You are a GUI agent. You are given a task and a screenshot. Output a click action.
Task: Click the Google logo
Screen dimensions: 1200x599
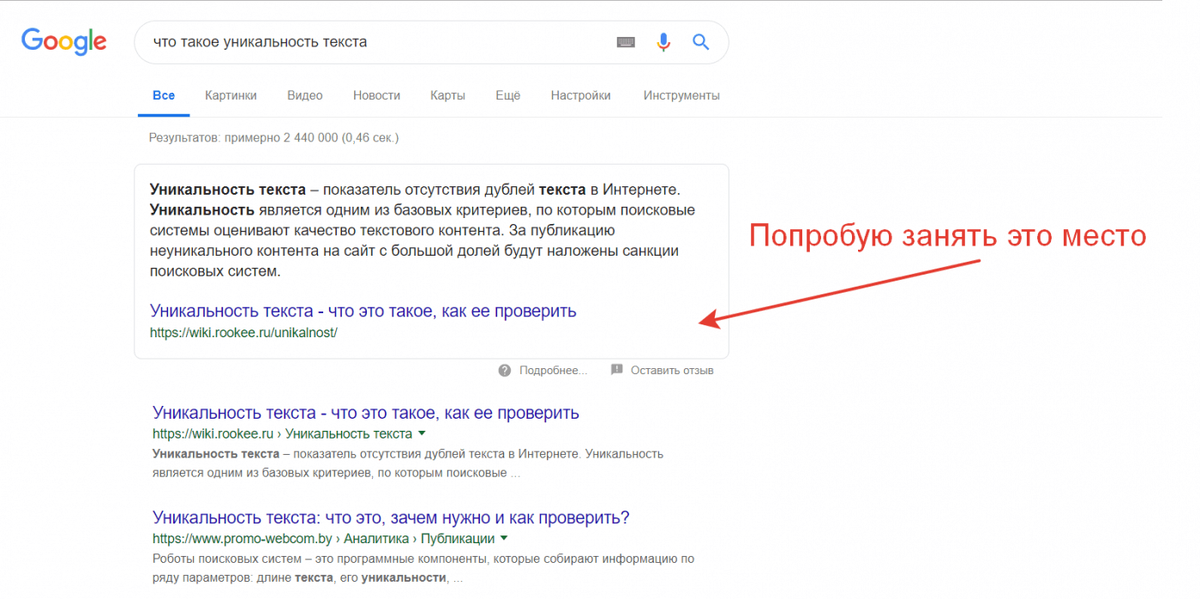[63, 41]
